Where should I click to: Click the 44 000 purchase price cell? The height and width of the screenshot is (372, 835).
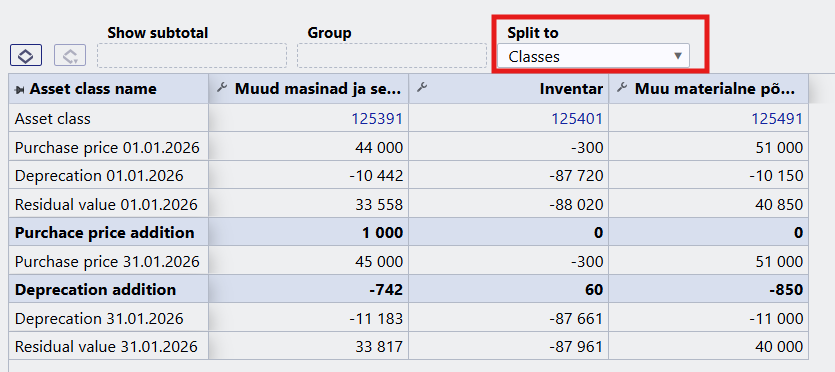click(309, 147)
